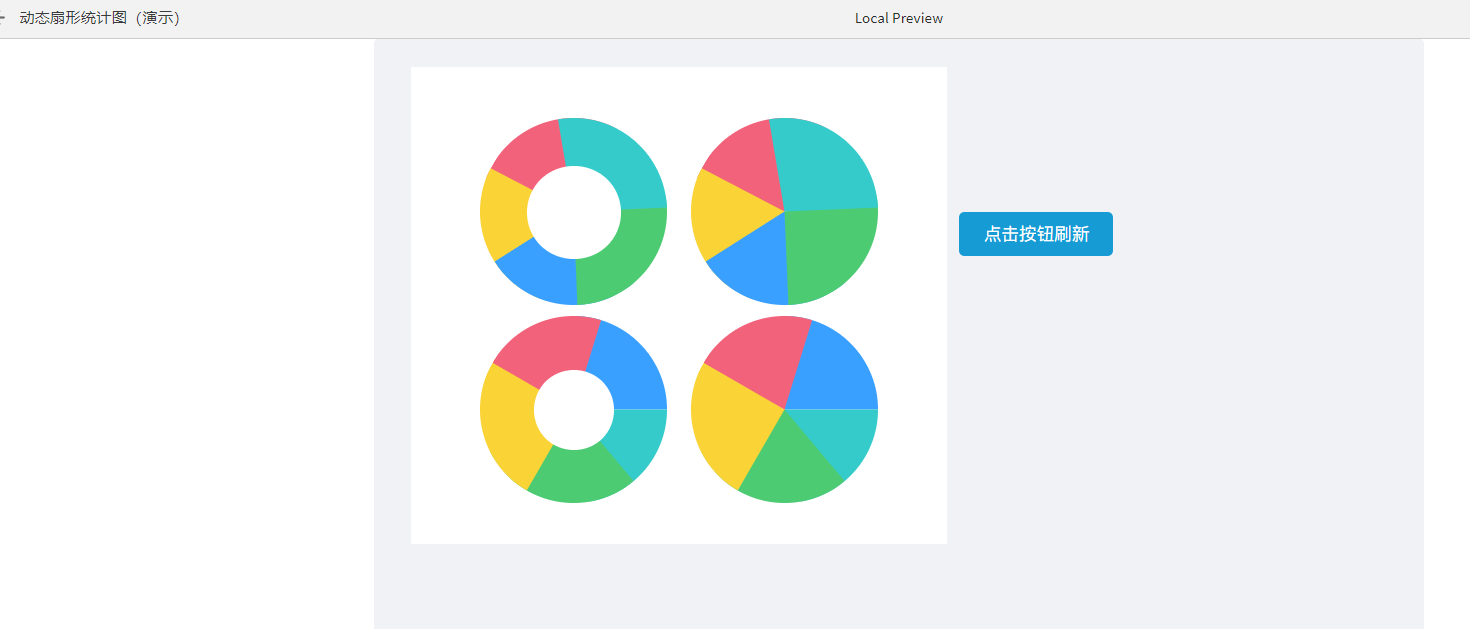
Task: Click the 点击按钮刷新 refresh button
Action: [1036, 234]
